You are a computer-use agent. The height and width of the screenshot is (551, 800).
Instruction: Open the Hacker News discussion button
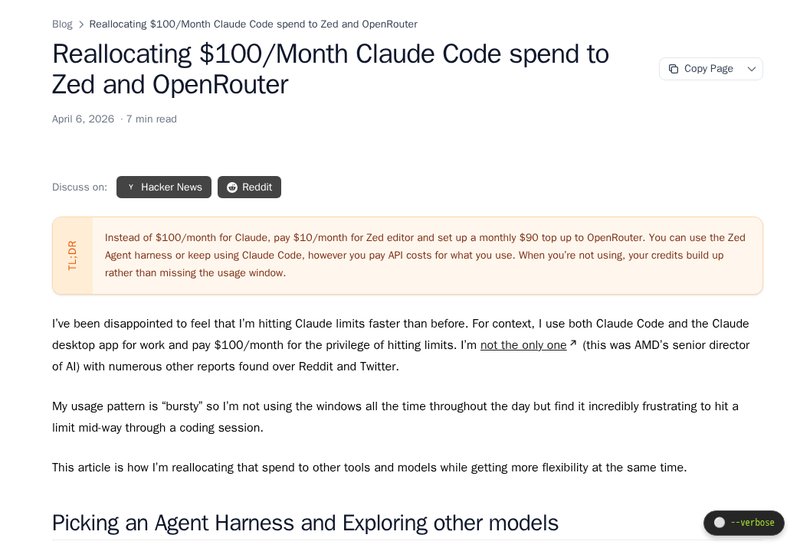click(x=164, y=187)
